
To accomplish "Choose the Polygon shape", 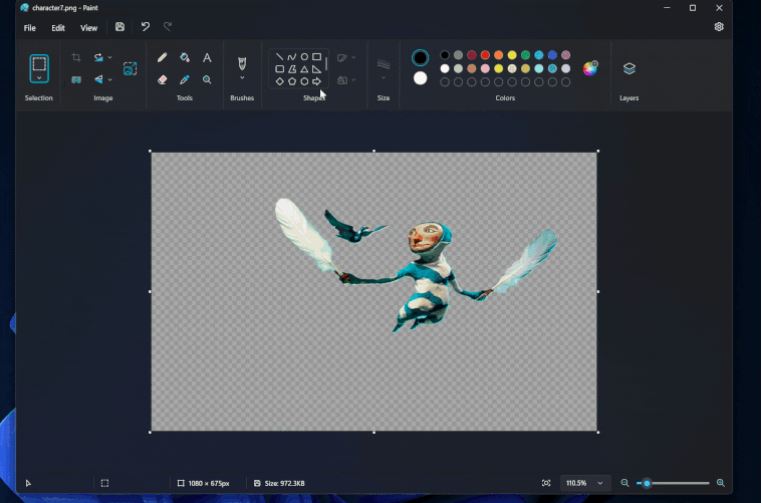I will point(292,69).
